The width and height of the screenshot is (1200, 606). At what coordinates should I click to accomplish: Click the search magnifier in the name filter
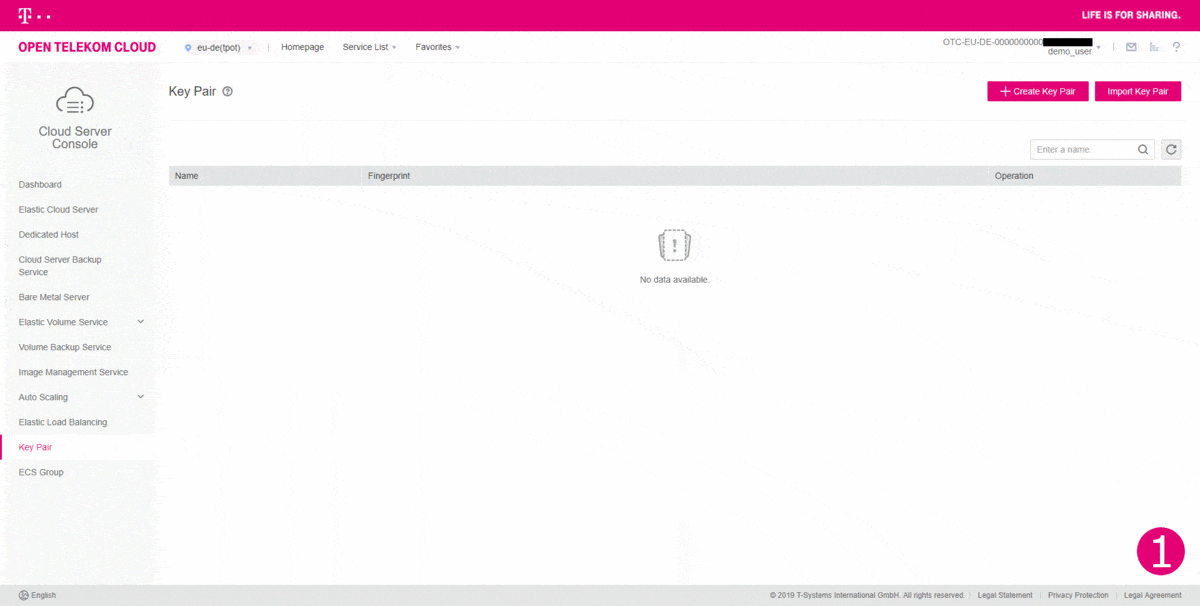(1143, 149)
